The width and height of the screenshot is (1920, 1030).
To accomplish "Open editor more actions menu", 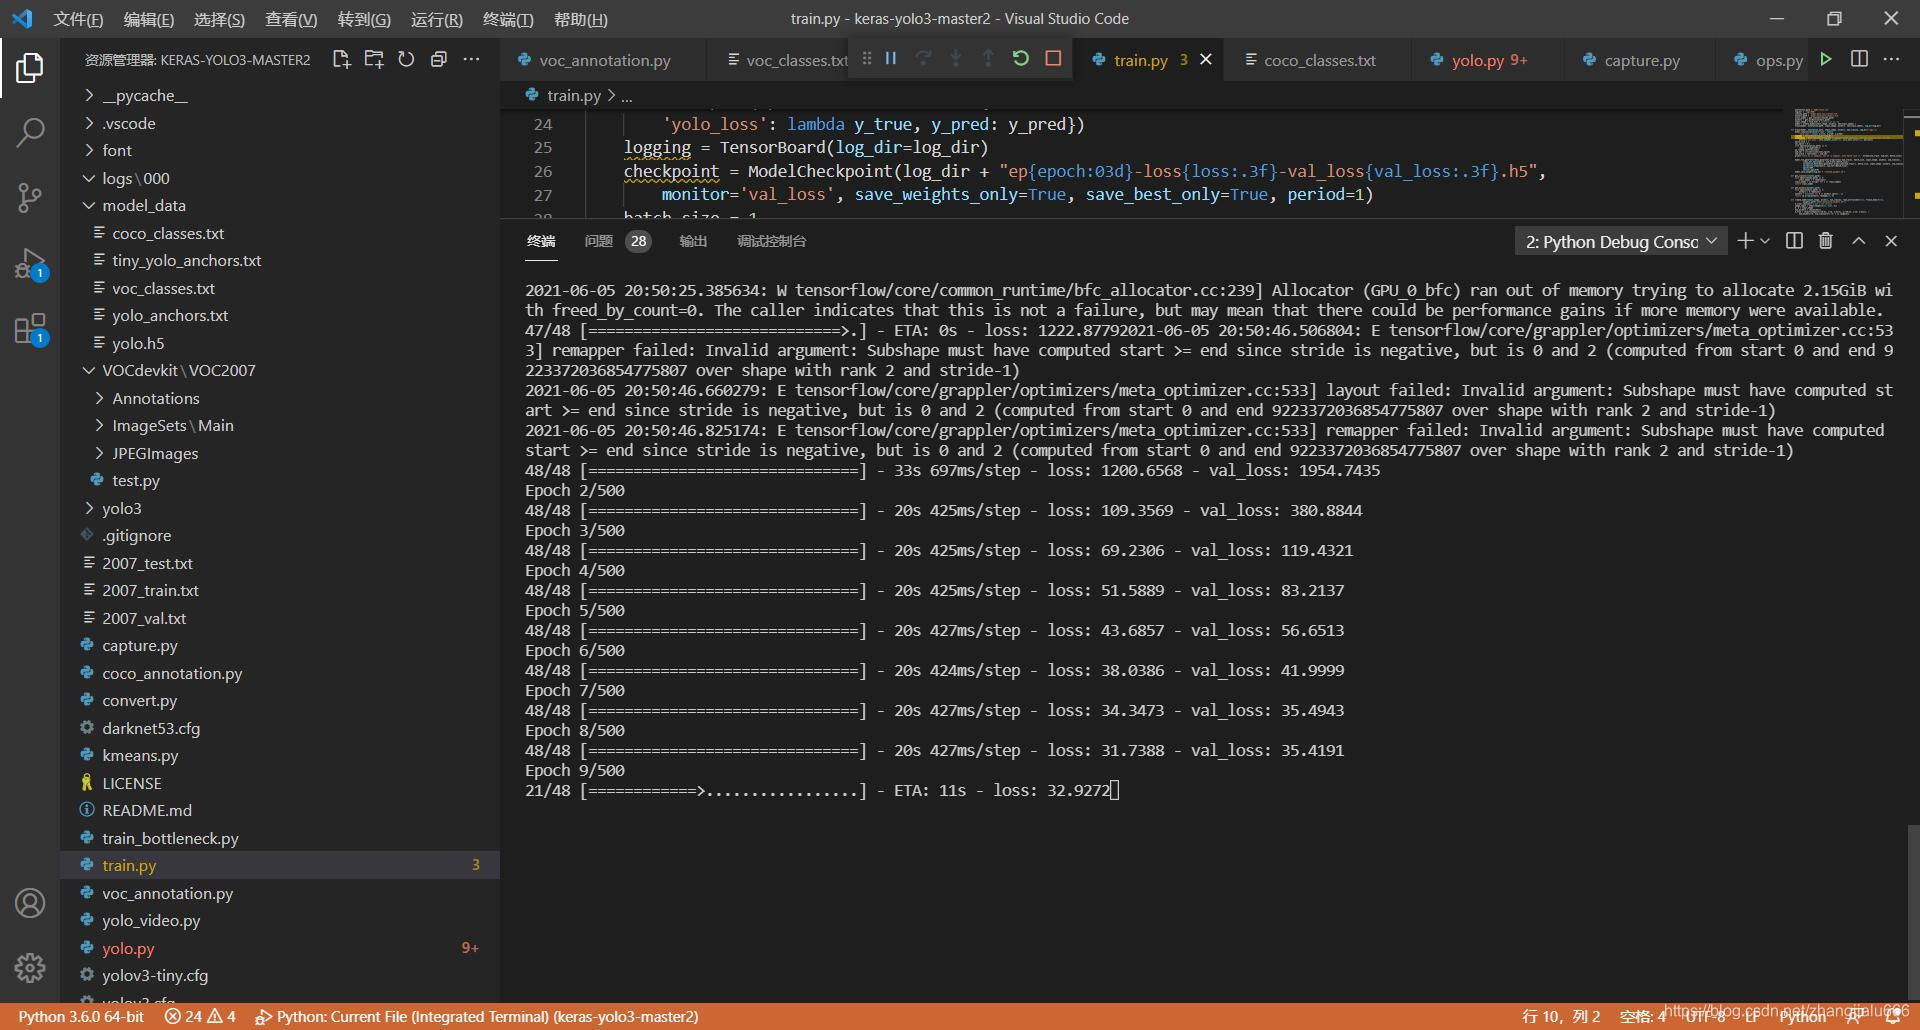I will (x=1891, y=59).
